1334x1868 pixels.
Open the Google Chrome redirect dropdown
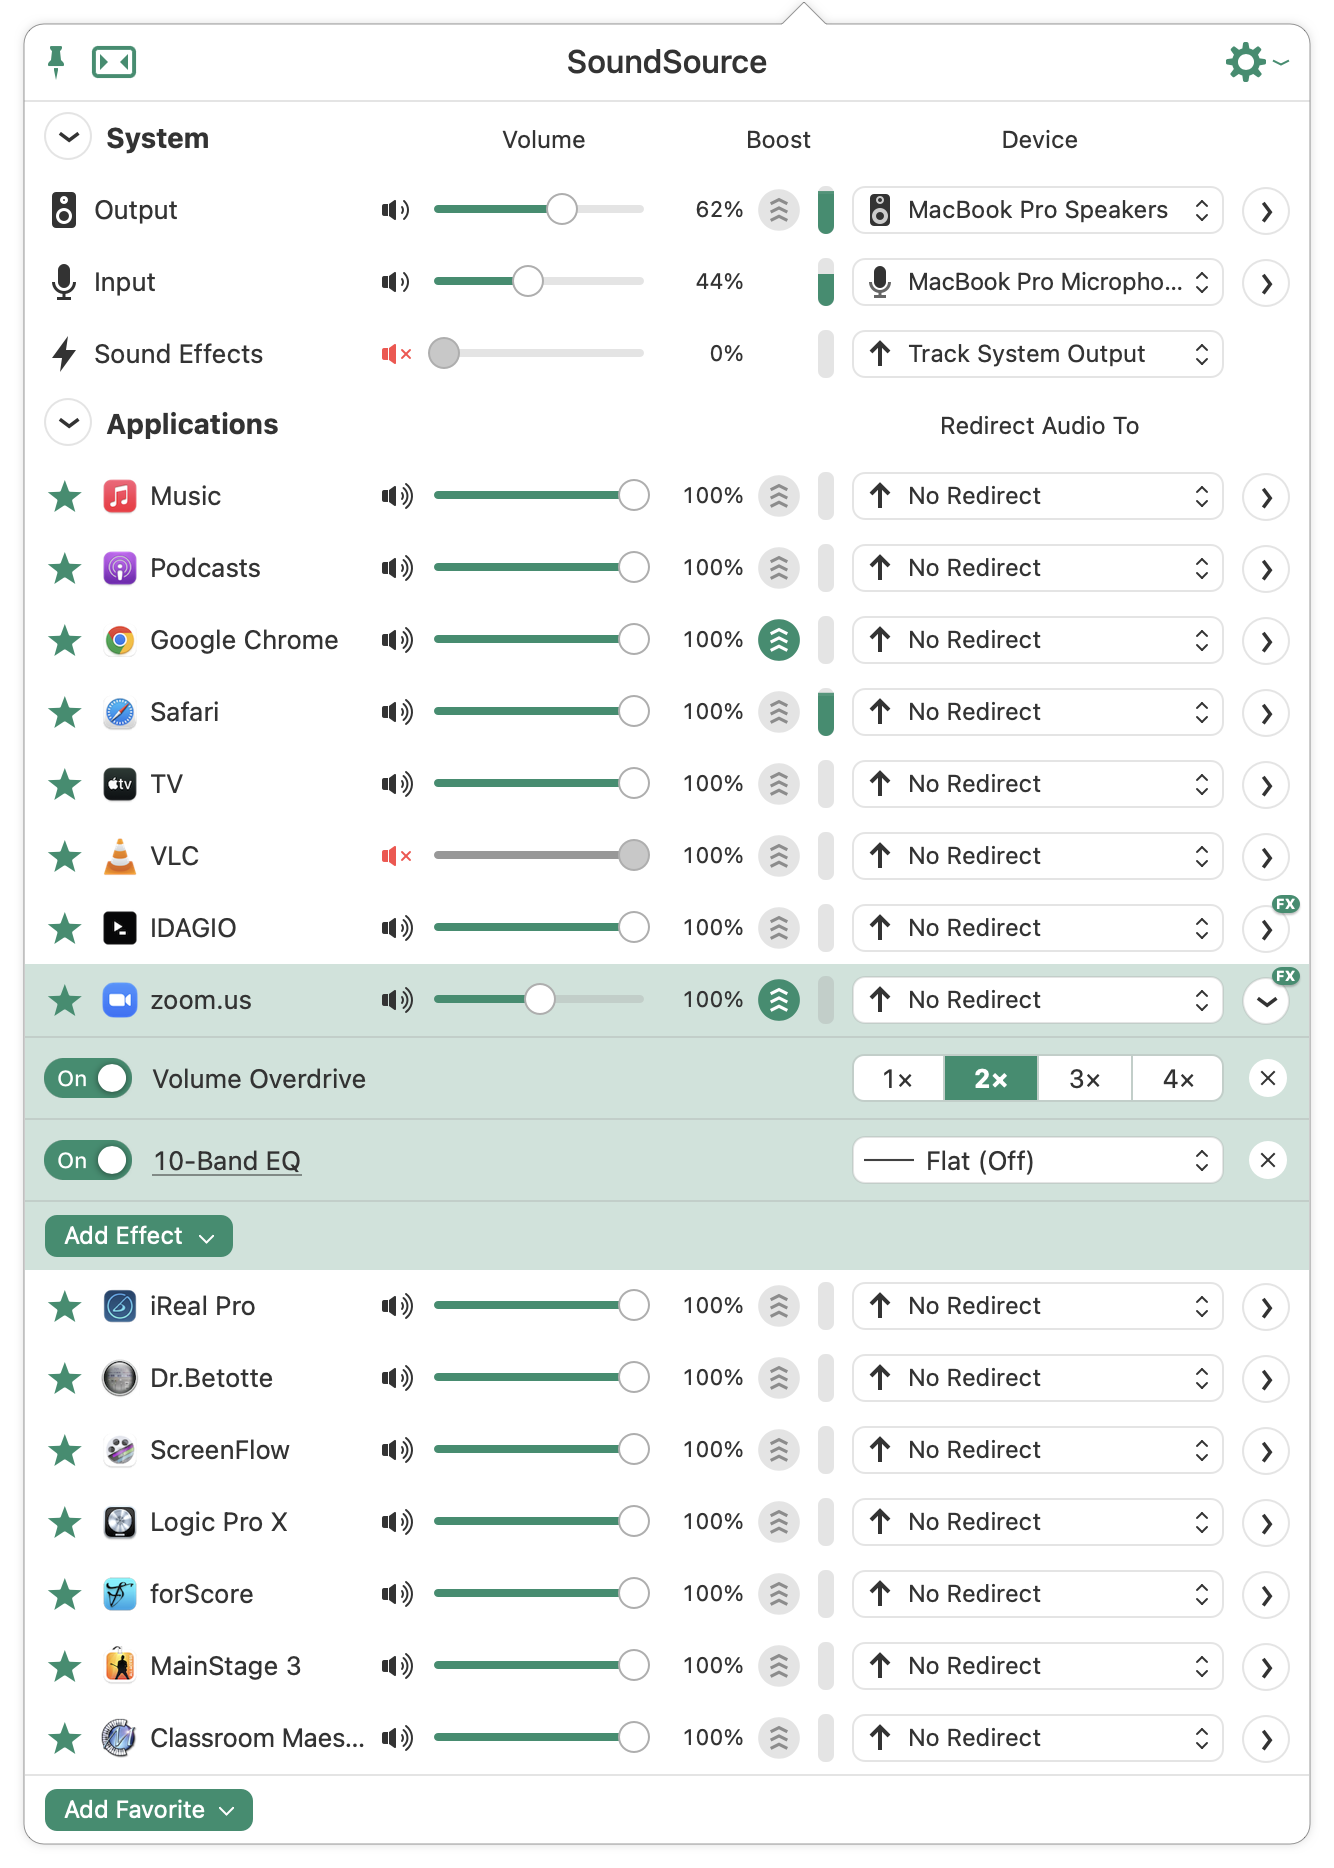click(x=1038, y=640)
